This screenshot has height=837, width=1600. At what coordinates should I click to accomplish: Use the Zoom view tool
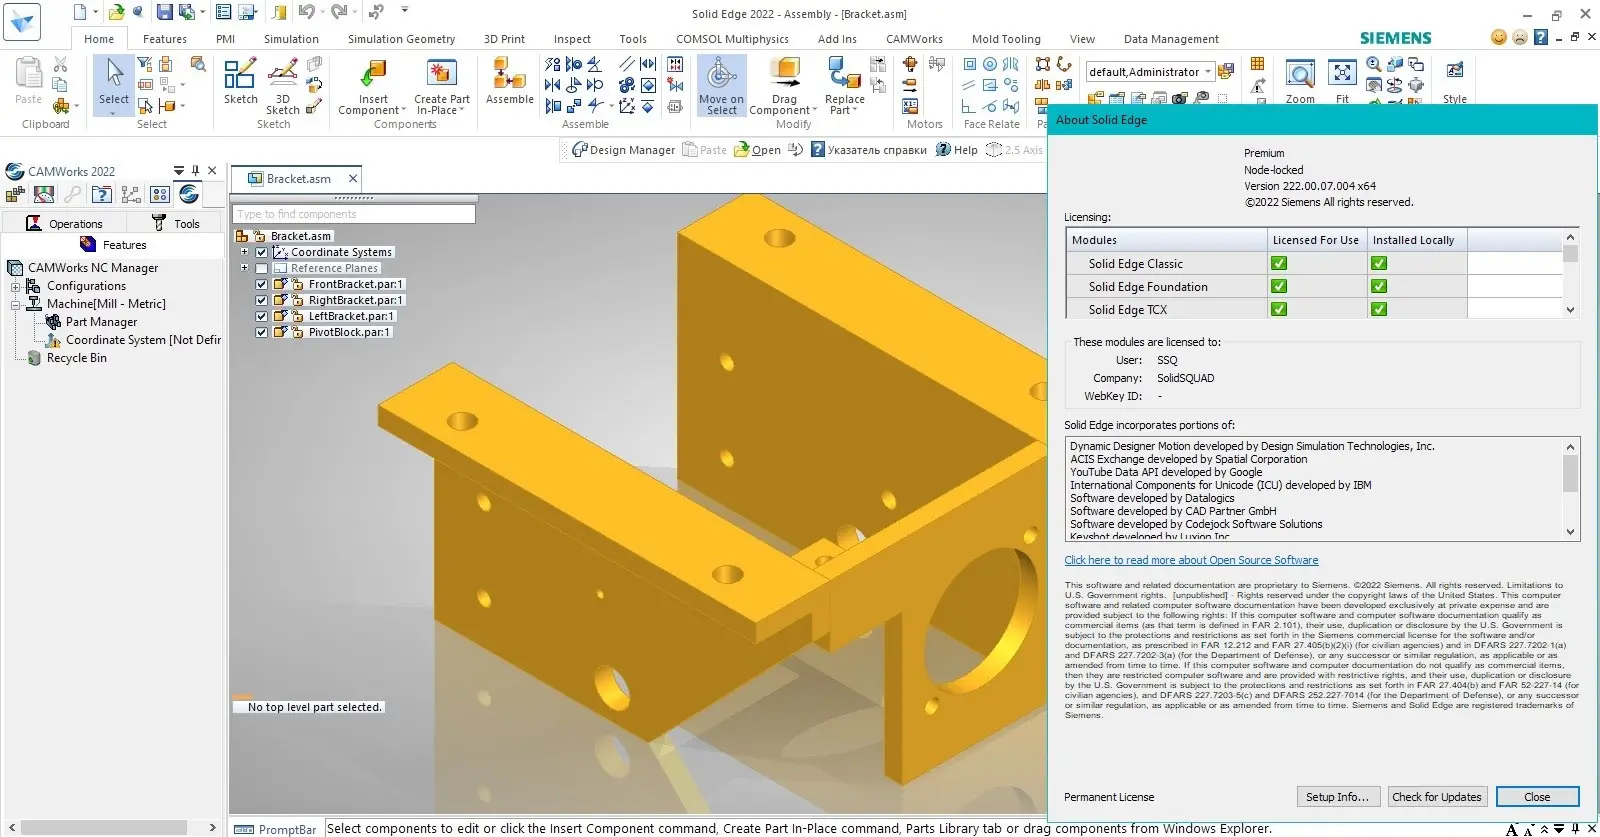1300,82
